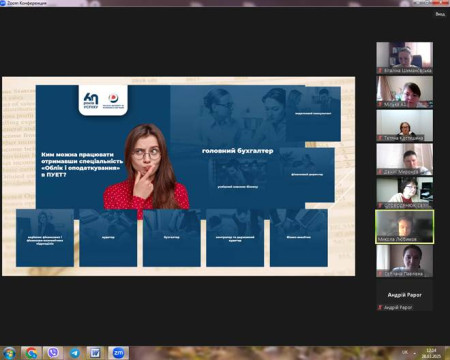Click the 'аудитор' tile on shared slide
This screenshot has width=450, height=360.
pyautogui.click(x=108, y=238)
